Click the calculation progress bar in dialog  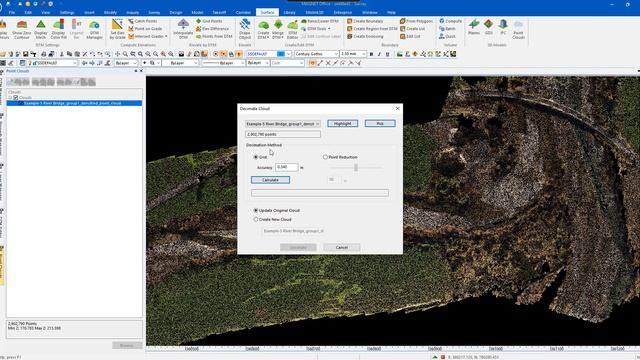[x=320, y=193]
